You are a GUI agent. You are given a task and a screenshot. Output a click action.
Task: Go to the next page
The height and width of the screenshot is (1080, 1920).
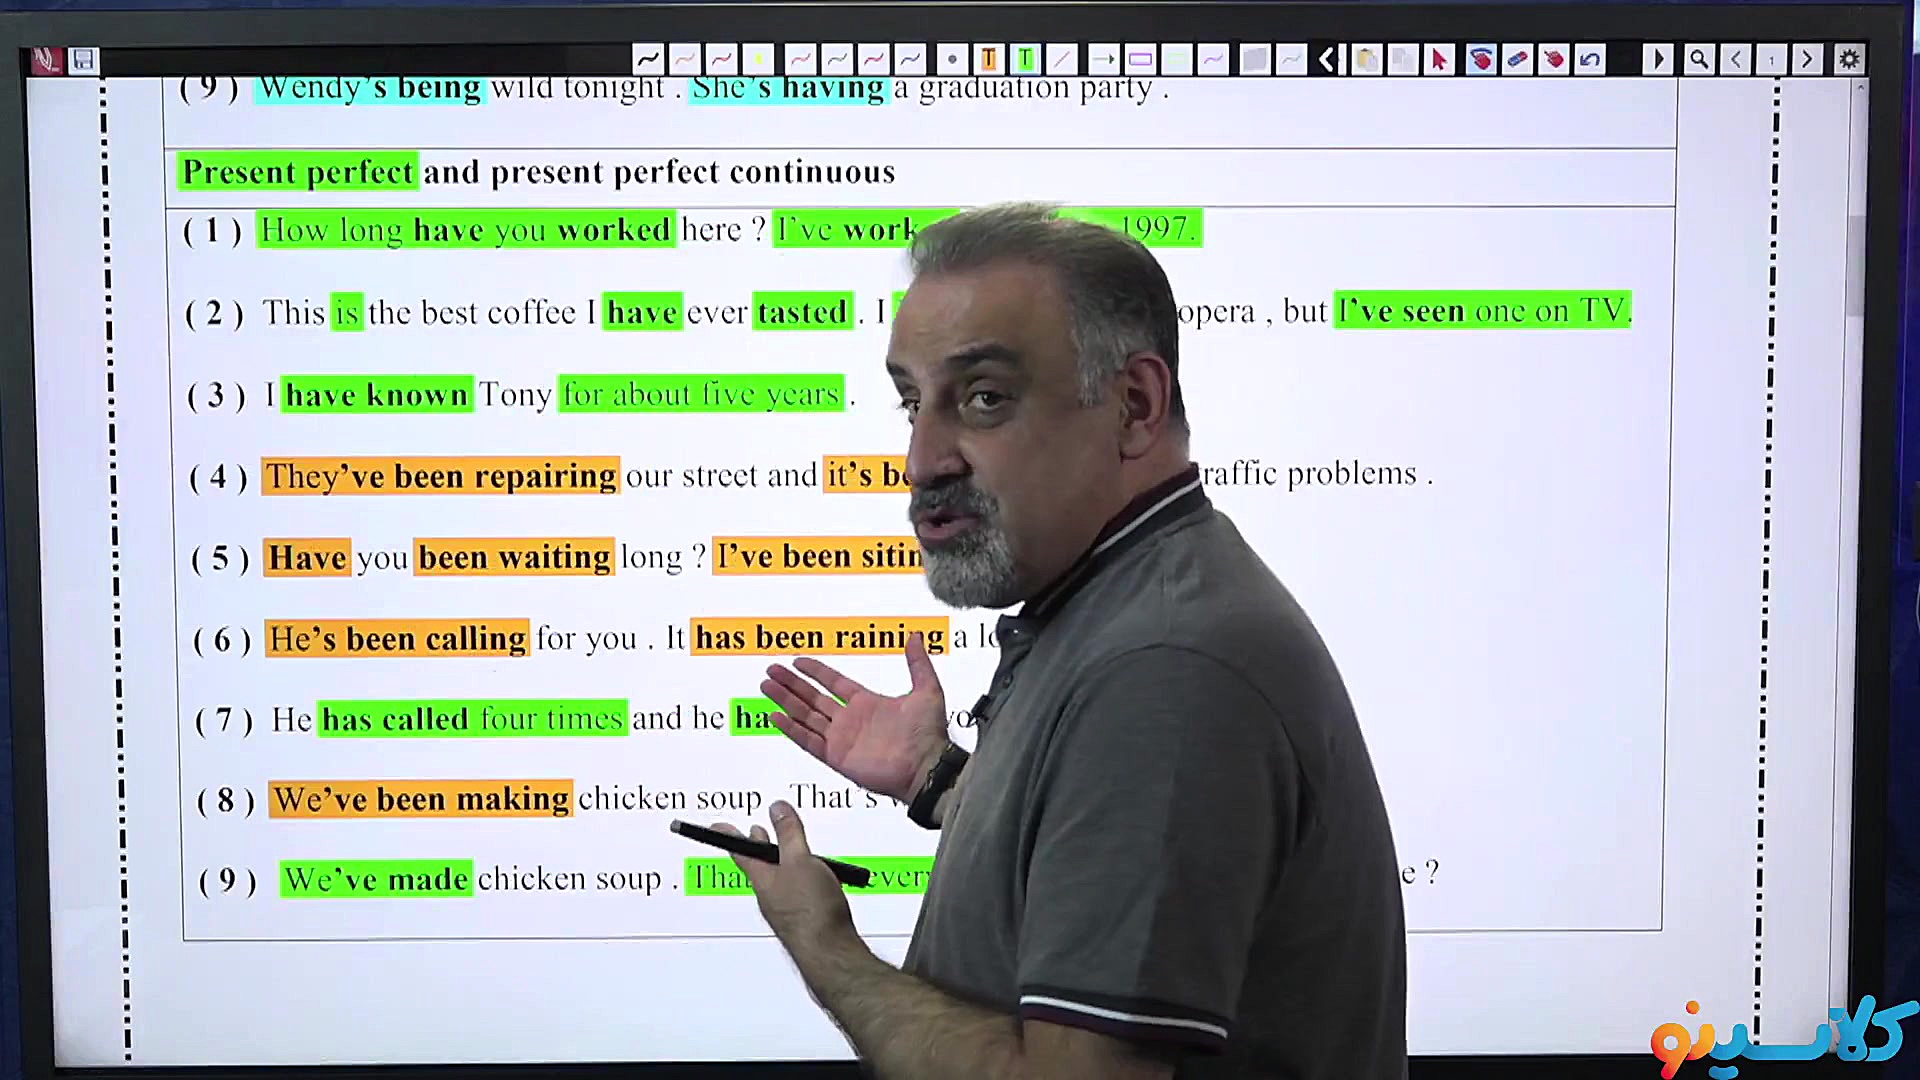[1806, 59]
